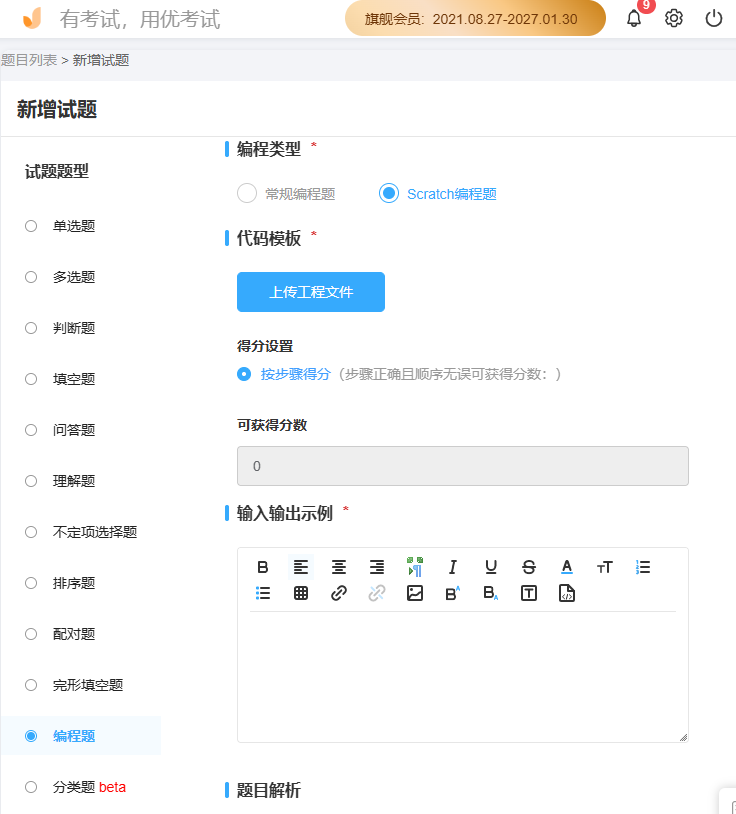Insert a table into editor
736x814 pixels.
[x=301, y=593]
